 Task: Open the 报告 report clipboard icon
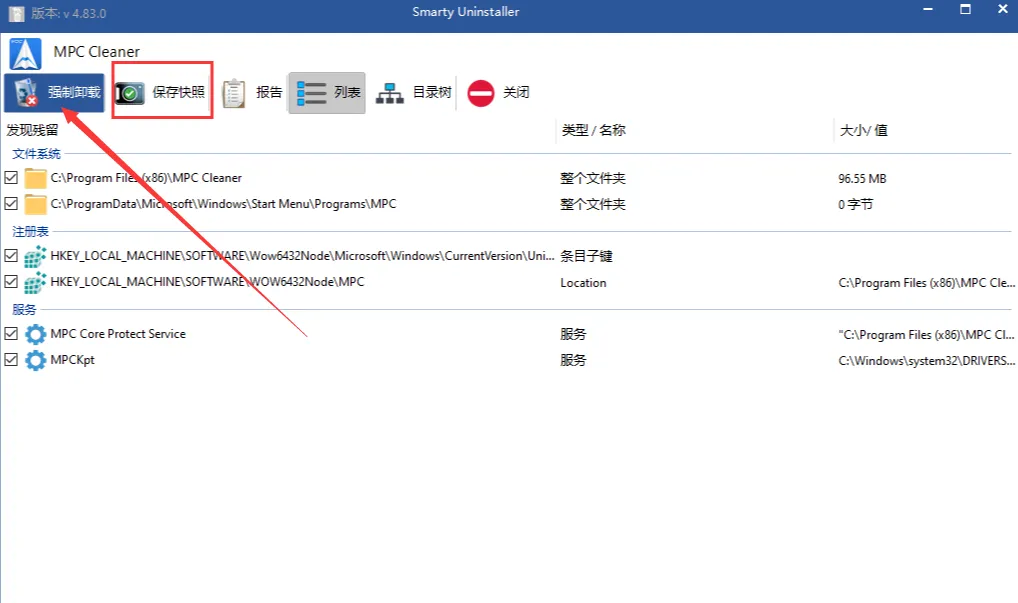pyautogui.click(x=233, y=93)
